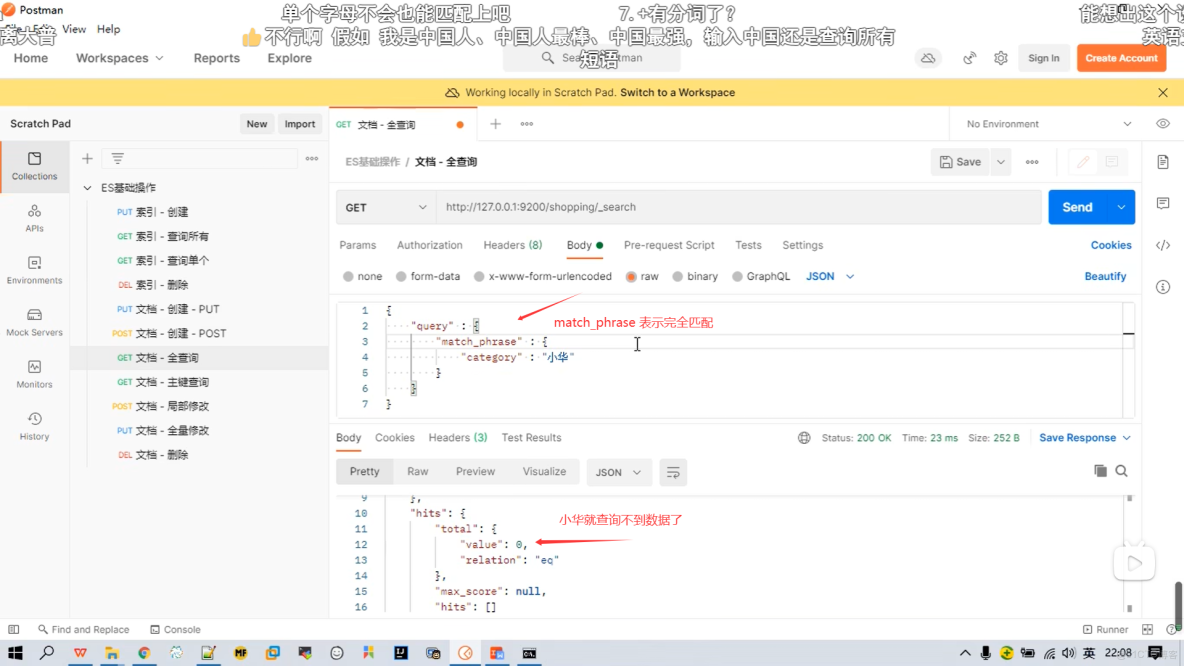1184x666 pixels.
Task: Open the GET method dropdown
Action: (x=385, y=207)
